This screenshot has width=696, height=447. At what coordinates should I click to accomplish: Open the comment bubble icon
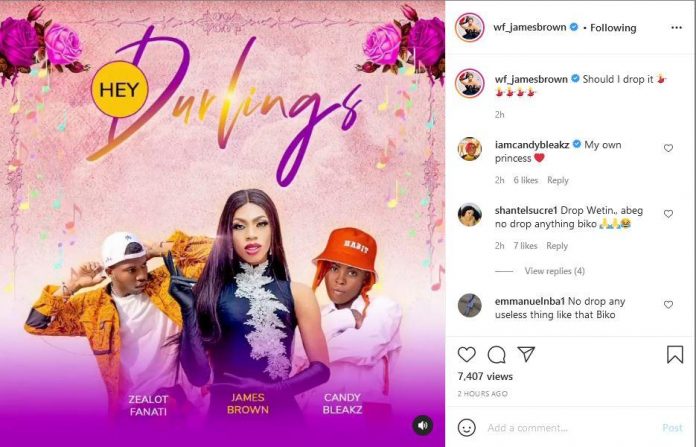click(x=496, y=354)
